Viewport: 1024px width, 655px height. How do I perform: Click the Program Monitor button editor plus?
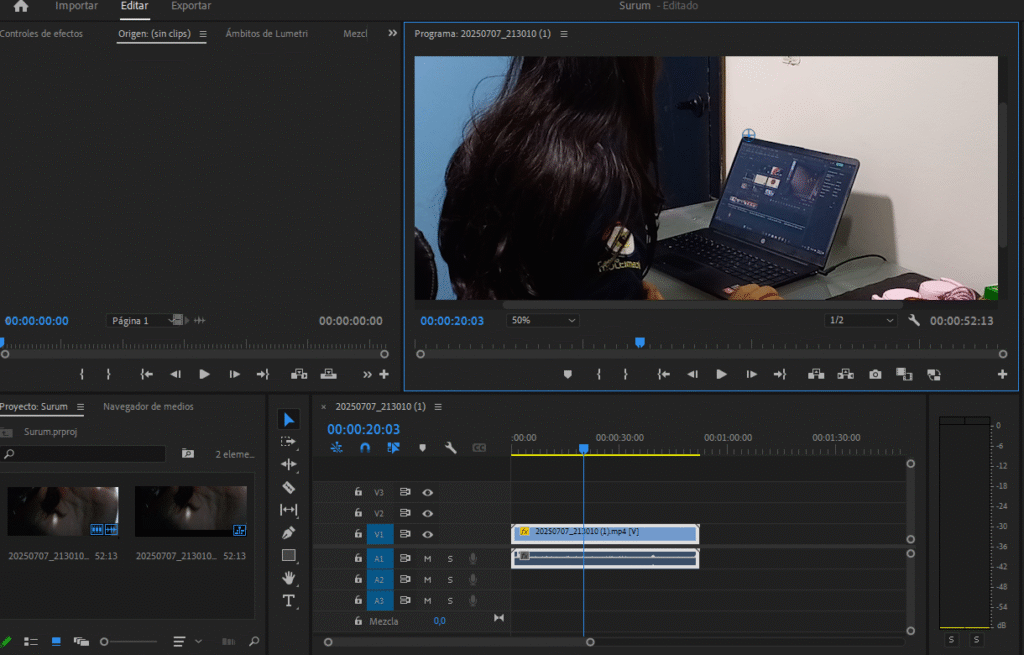point(1002,374)
